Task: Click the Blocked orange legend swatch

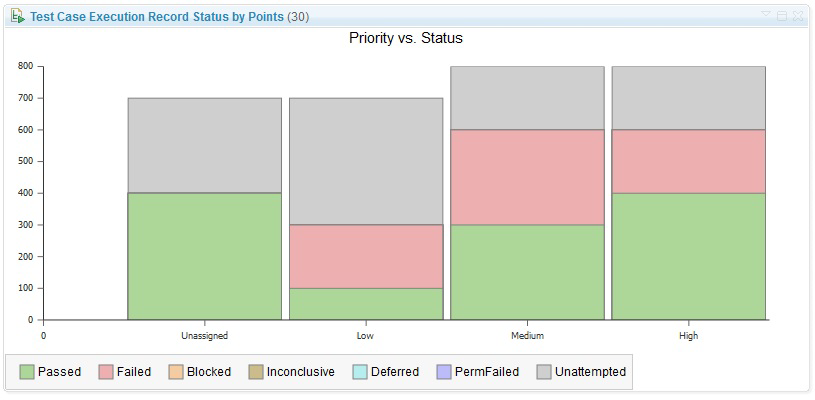Action: (176, 372)
